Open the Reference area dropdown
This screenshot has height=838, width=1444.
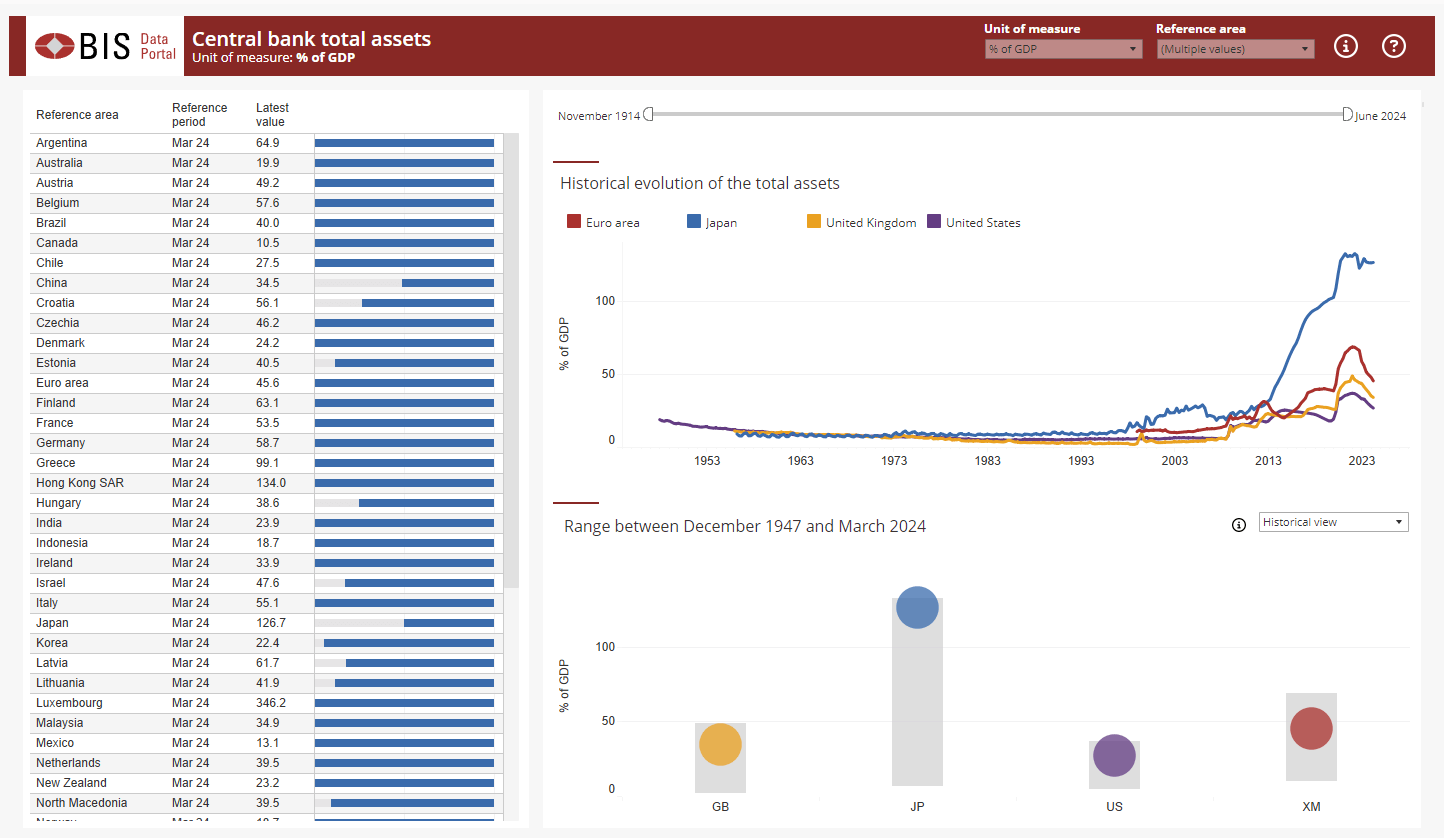1235,49
